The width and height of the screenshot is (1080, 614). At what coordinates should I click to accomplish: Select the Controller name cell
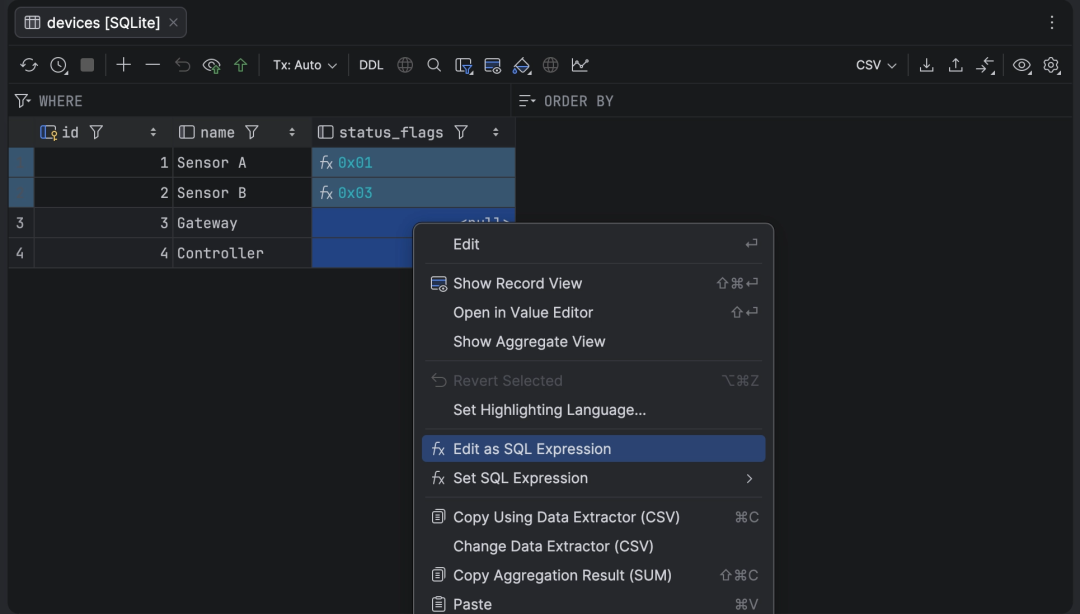tap(242, 253)
